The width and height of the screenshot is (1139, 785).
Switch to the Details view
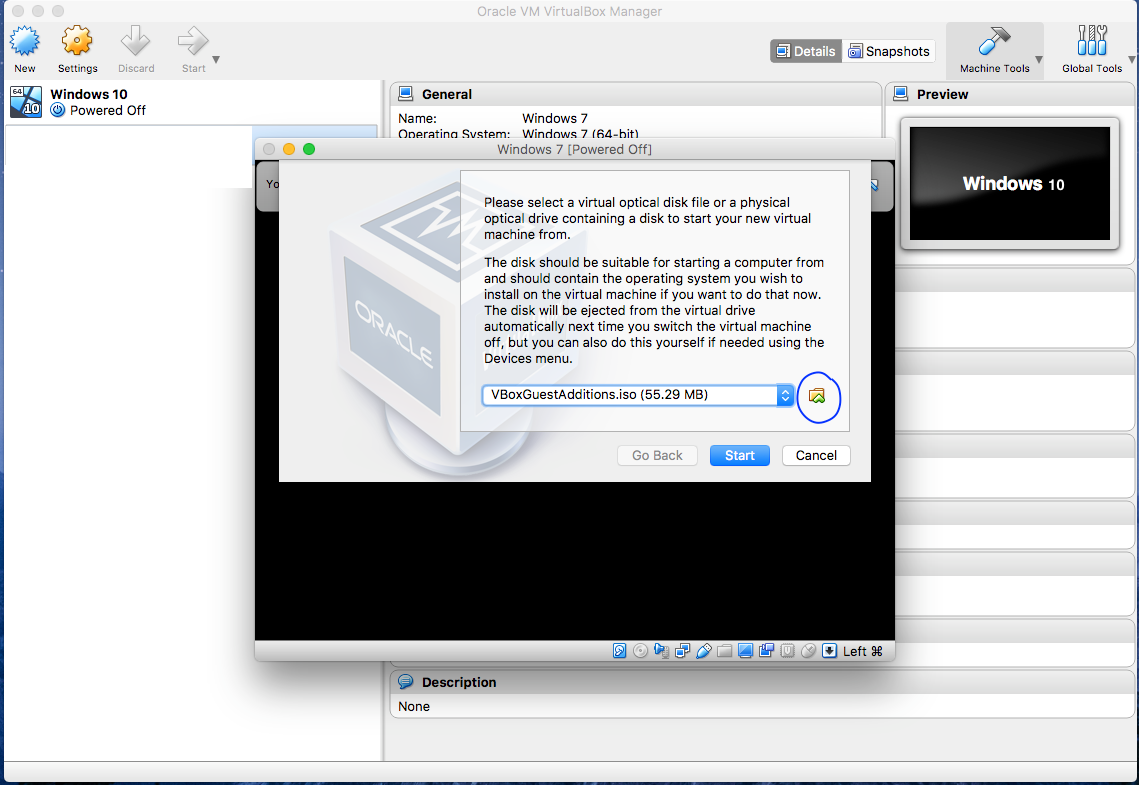[x=806, y=52]
